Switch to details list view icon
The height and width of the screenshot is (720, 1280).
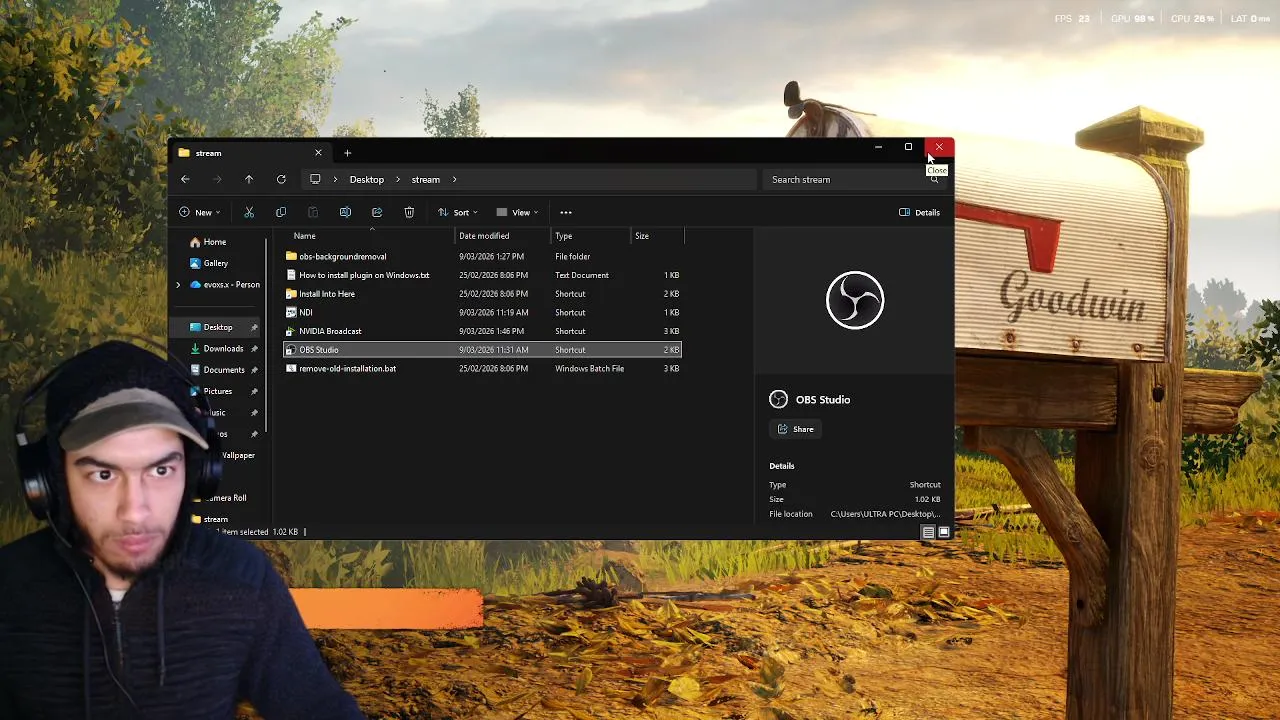(928, 532)
